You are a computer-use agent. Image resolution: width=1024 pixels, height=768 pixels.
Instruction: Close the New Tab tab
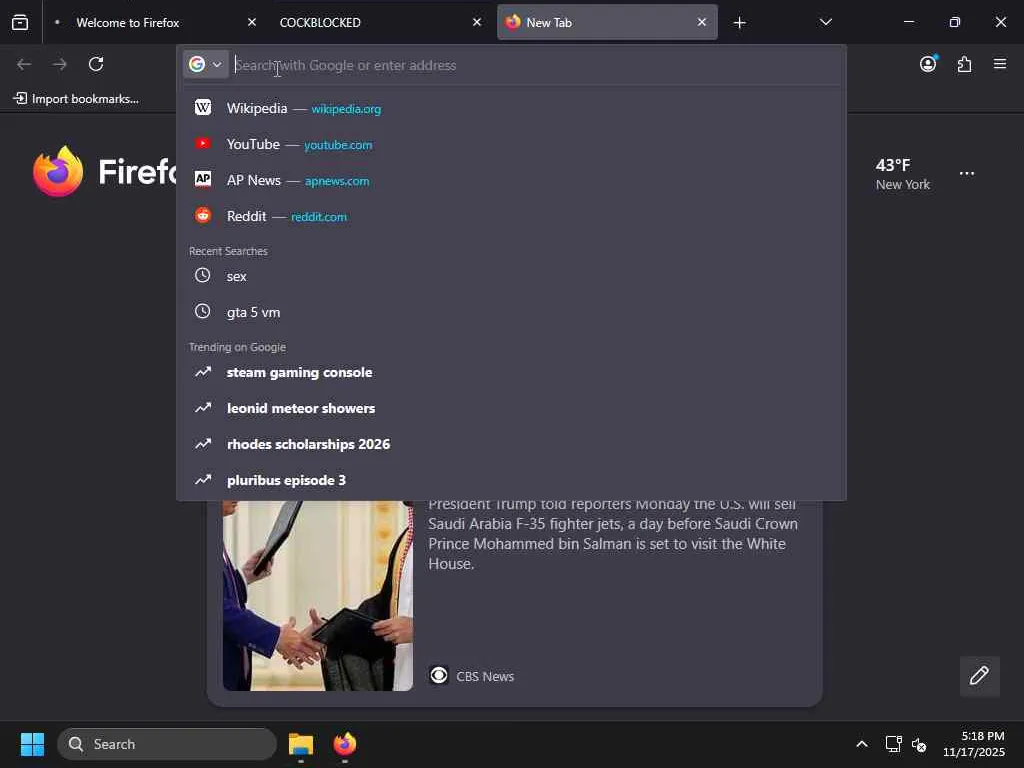tap(701, 22)
